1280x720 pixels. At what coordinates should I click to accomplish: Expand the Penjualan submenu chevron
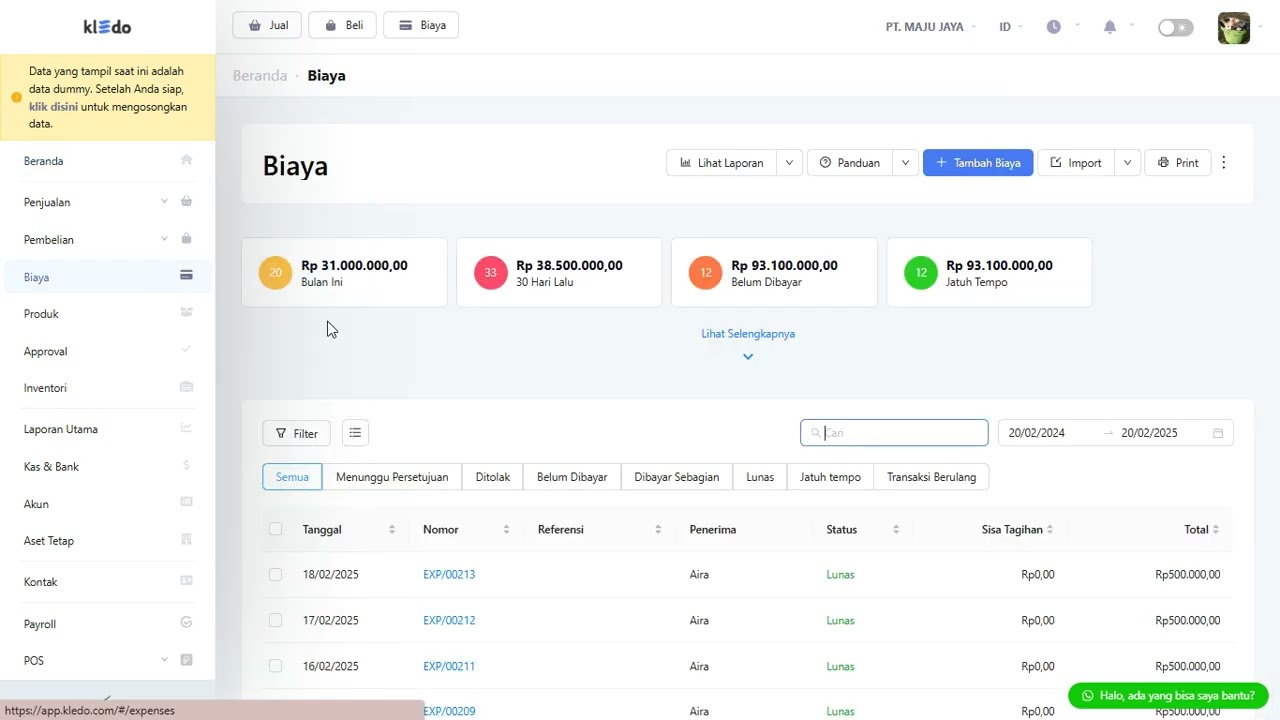point(164,201)
